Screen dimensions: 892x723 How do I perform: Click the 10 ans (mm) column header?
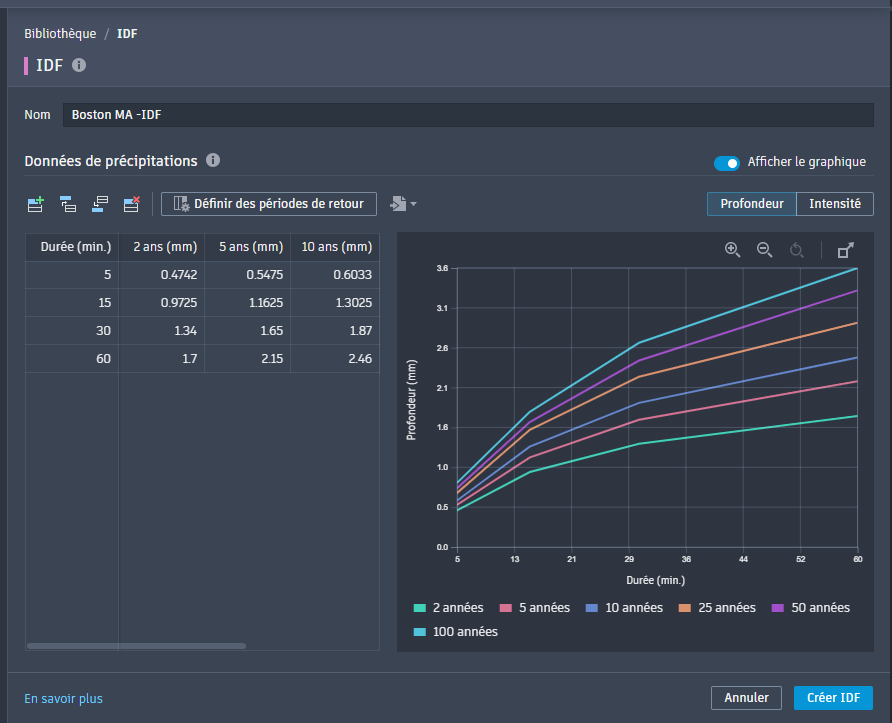pos(335,247)
